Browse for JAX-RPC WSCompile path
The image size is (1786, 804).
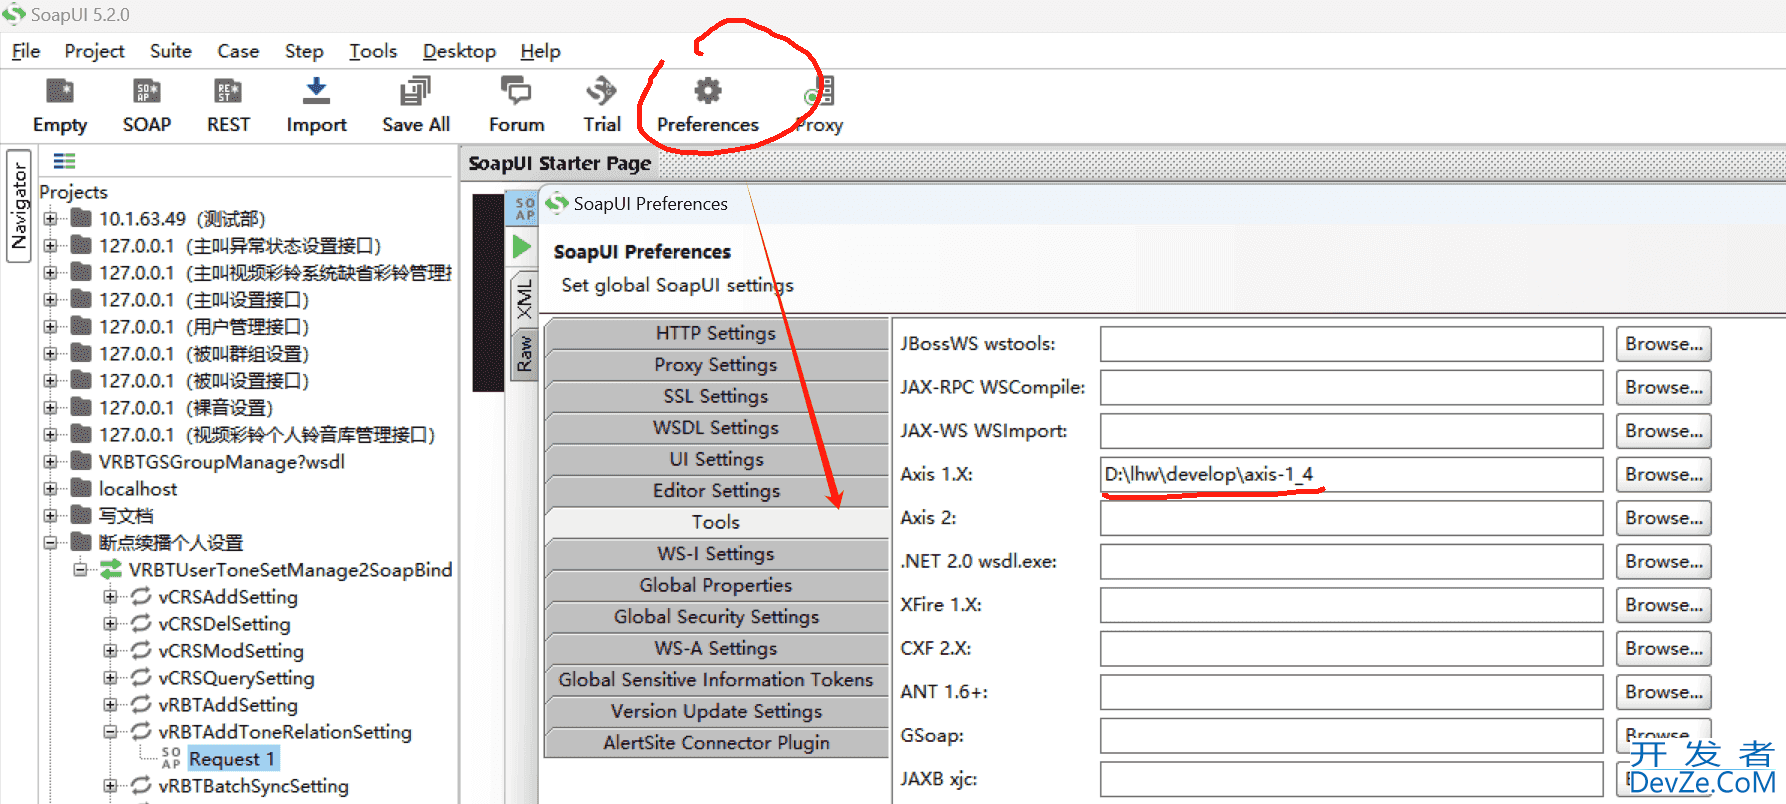coord(1664,388)
